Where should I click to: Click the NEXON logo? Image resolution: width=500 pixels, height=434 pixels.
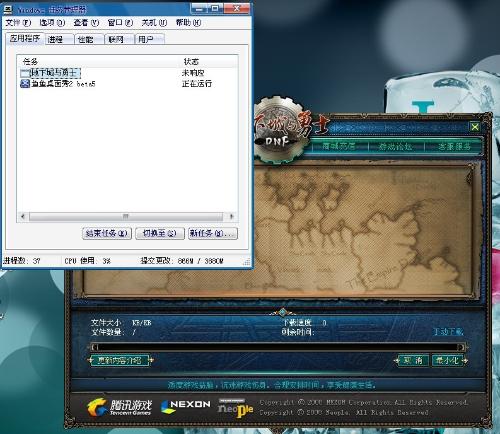point(185,406)
